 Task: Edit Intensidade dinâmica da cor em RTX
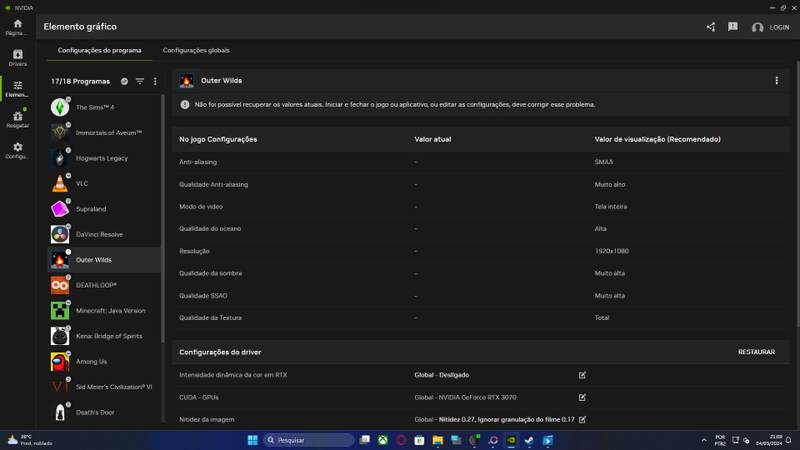[582, 375]
